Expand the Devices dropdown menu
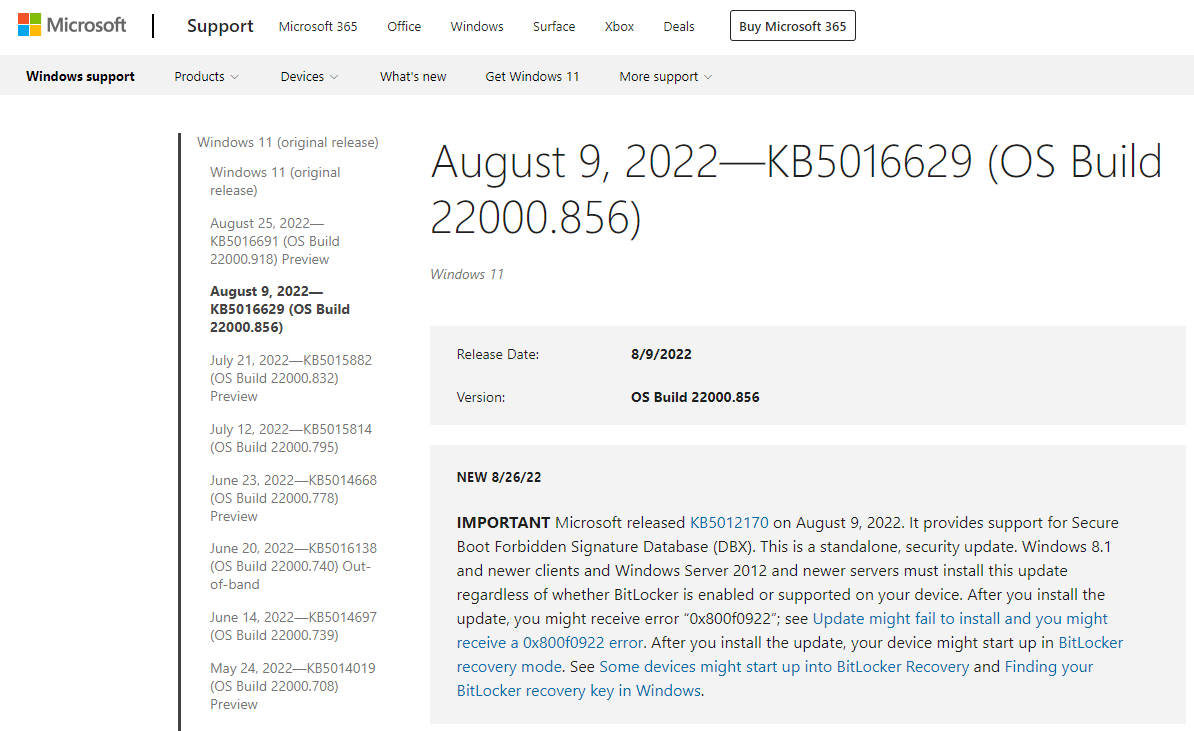 [309, 77]
